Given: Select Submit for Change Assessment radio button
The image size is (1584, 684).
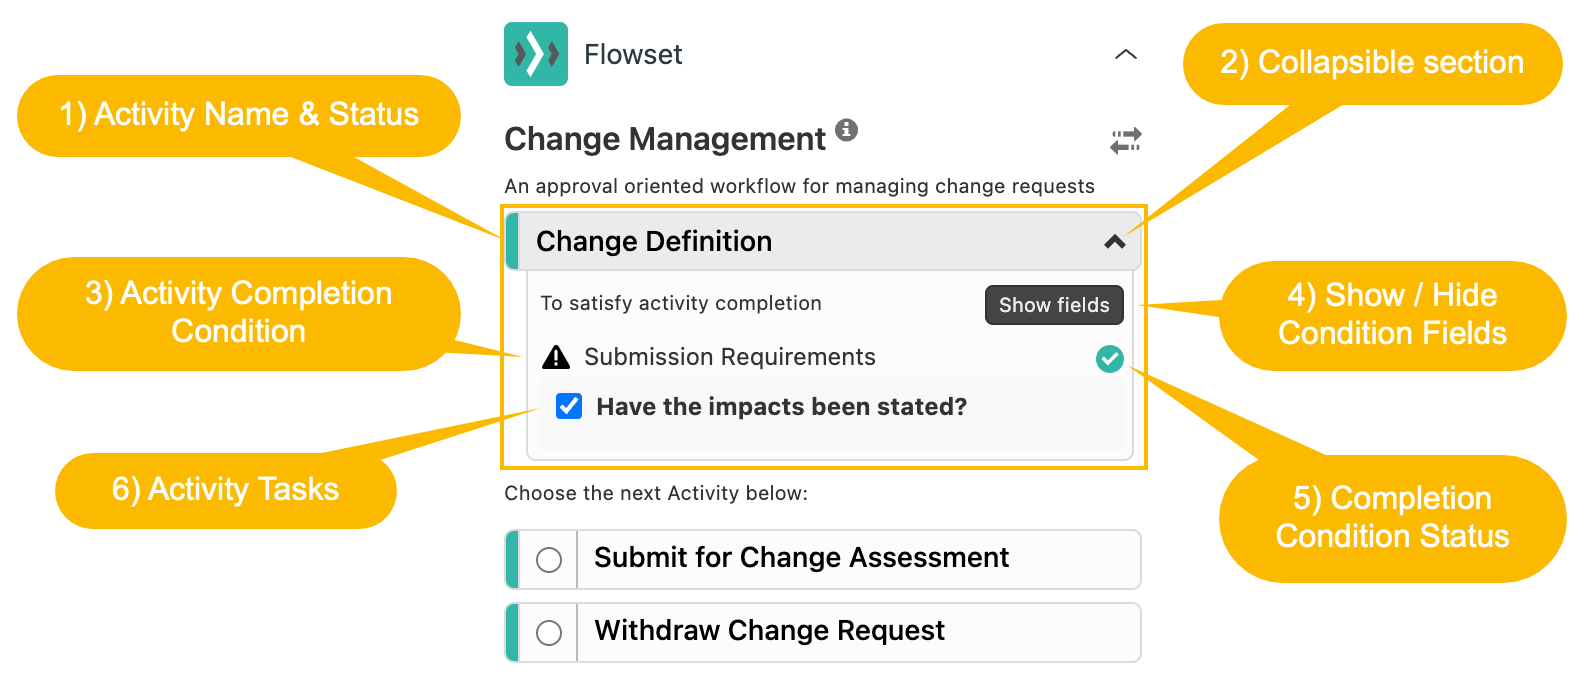Looking at the screenshot, I should (x=549, y=560).
